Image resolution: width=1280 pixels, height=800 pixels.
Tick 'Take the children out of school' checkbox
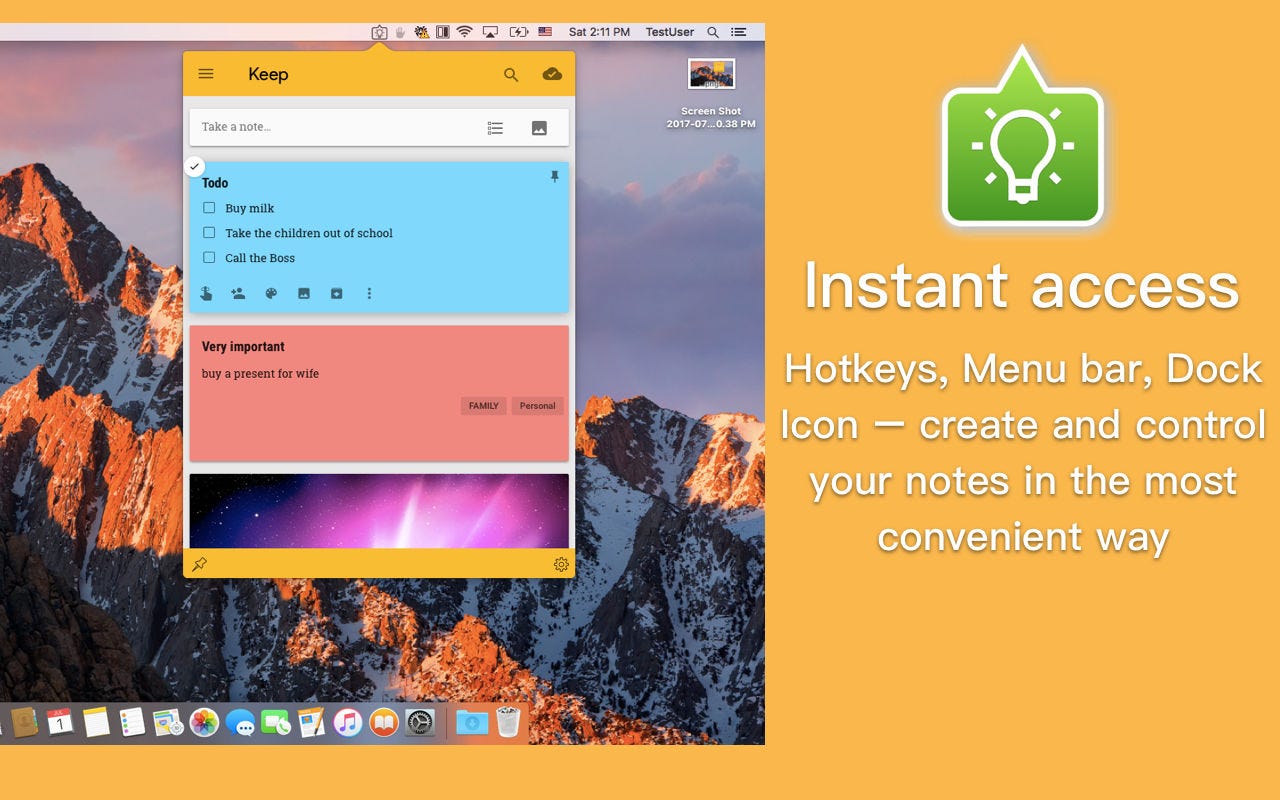tap(209, 233)
